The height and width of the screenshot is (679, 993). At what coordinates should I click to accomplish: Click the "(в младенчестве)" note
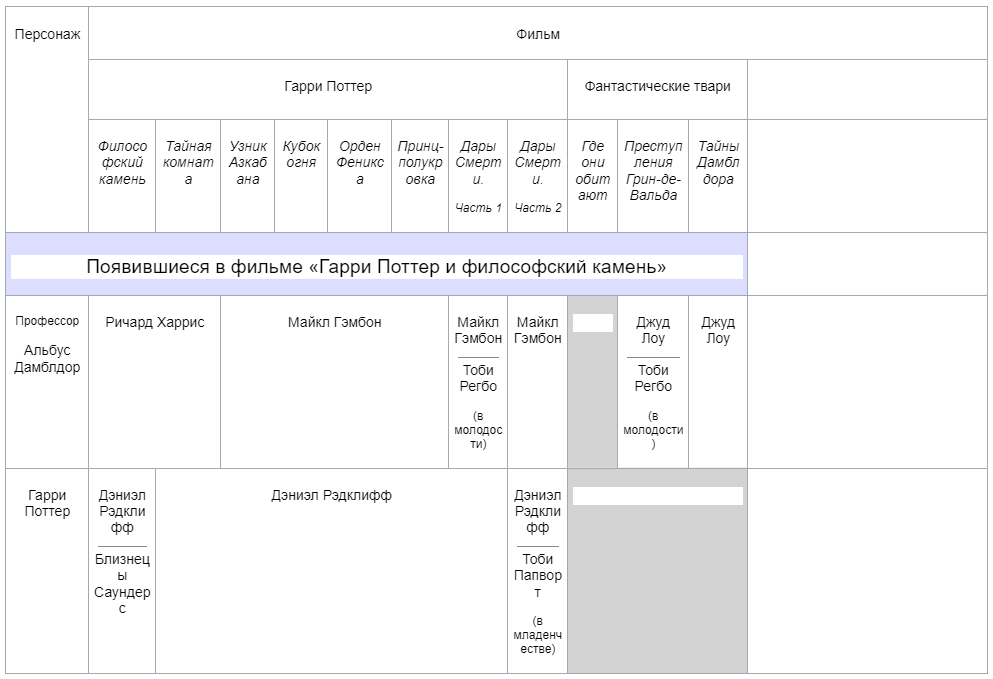point(538,635)
